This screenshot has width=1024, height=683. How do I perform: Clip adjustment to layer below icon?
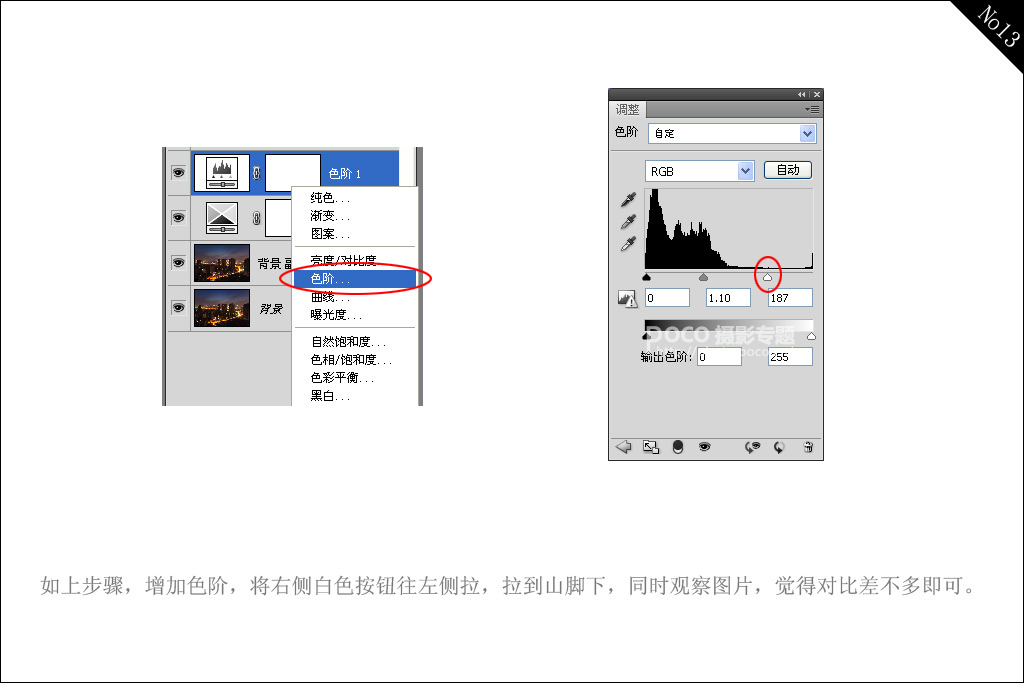click(678, 447)
